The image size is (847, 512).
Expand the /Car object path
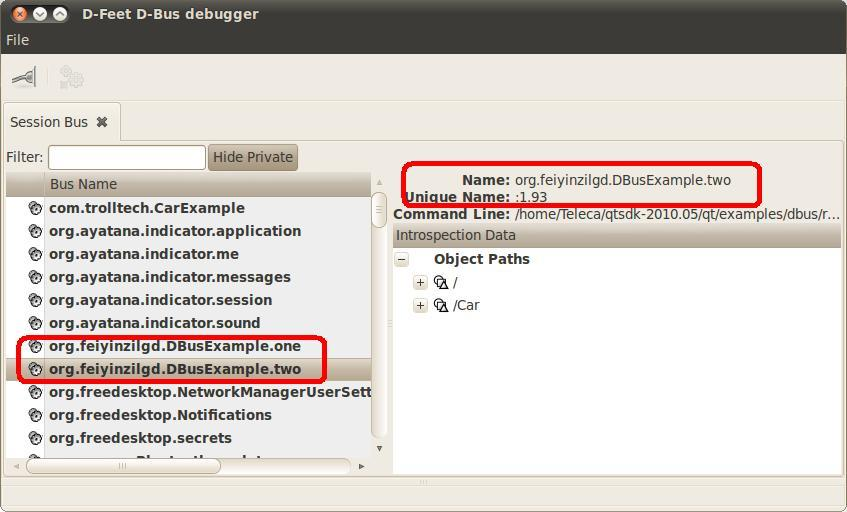click(420, 305)
